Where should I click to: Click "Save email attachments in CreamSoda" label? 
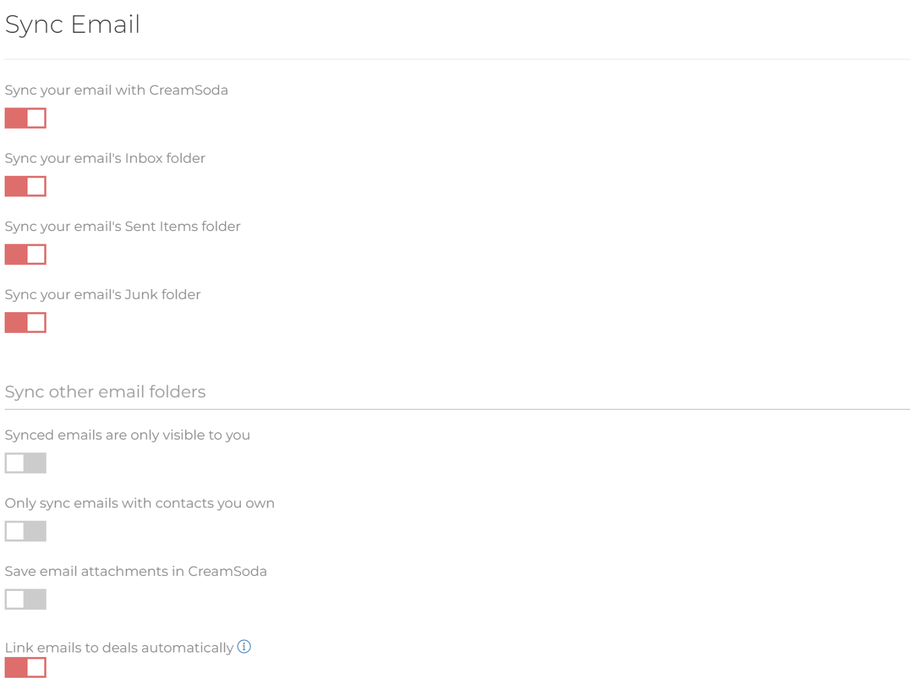(135, 571)
